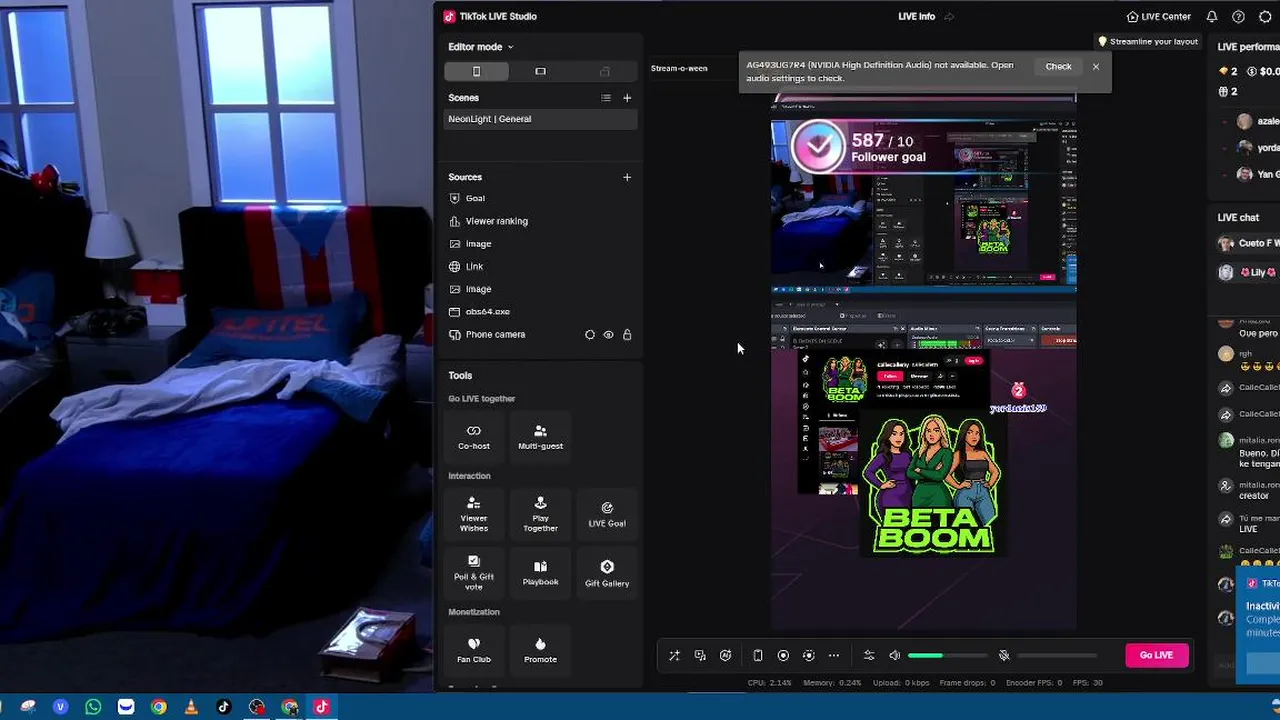
Task: Click the Beta Boom logo in preview
Action: click(932, 485)
